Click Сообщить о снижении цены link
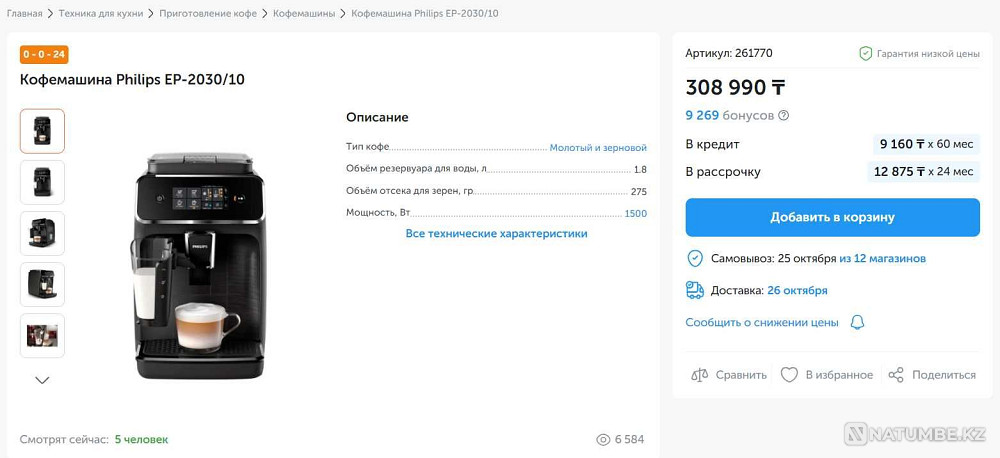The width and height of the screenshot is (1000, 458). pyautogui.click(x=762, y=322)
